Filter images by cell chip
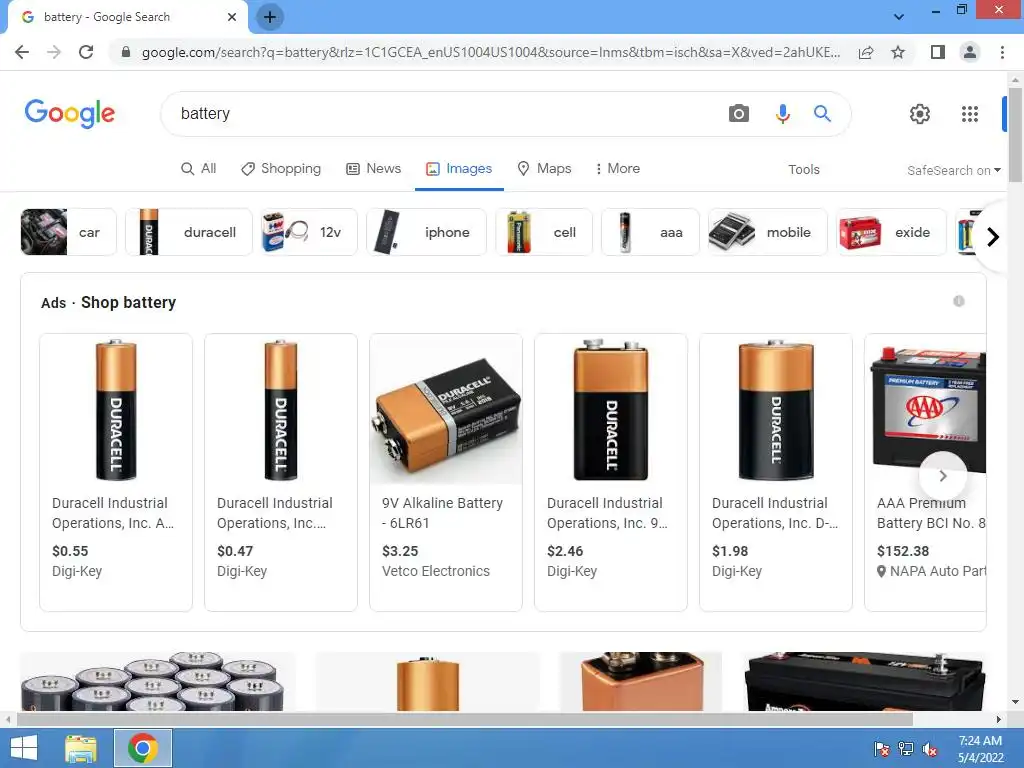The width and height of the screenshot is (1024, 768). [544, 232]
